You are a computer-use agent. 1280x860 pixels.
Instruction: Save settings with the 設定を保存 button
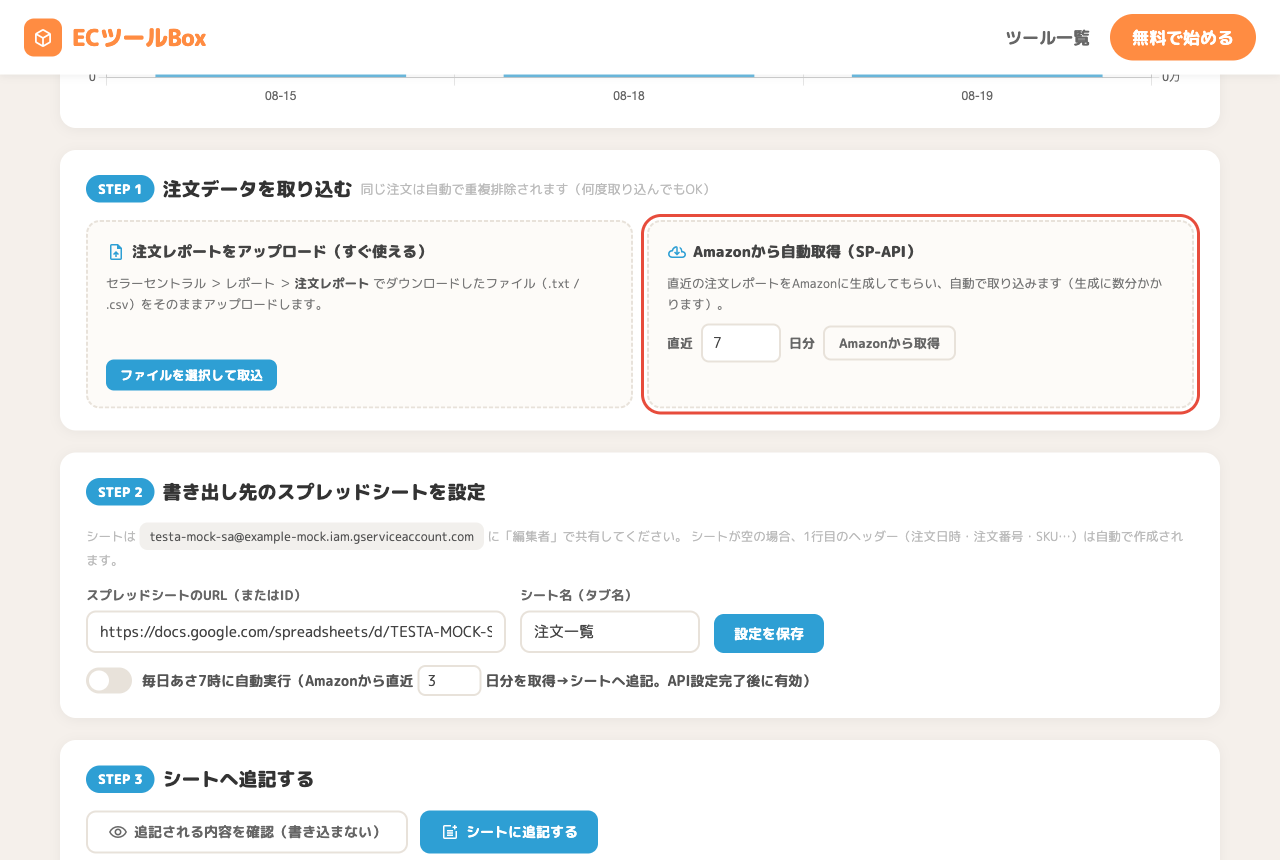click(769, 633)
